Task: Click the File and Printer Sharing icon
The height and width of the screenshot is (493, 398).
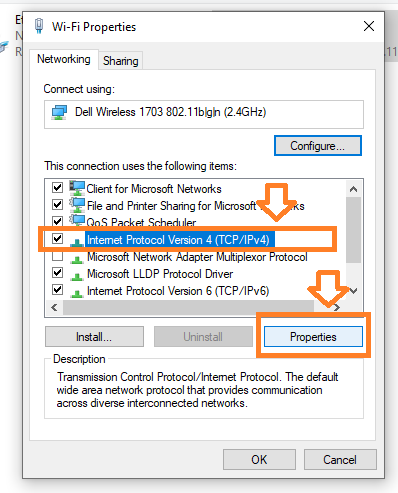Action: (77, 205)
